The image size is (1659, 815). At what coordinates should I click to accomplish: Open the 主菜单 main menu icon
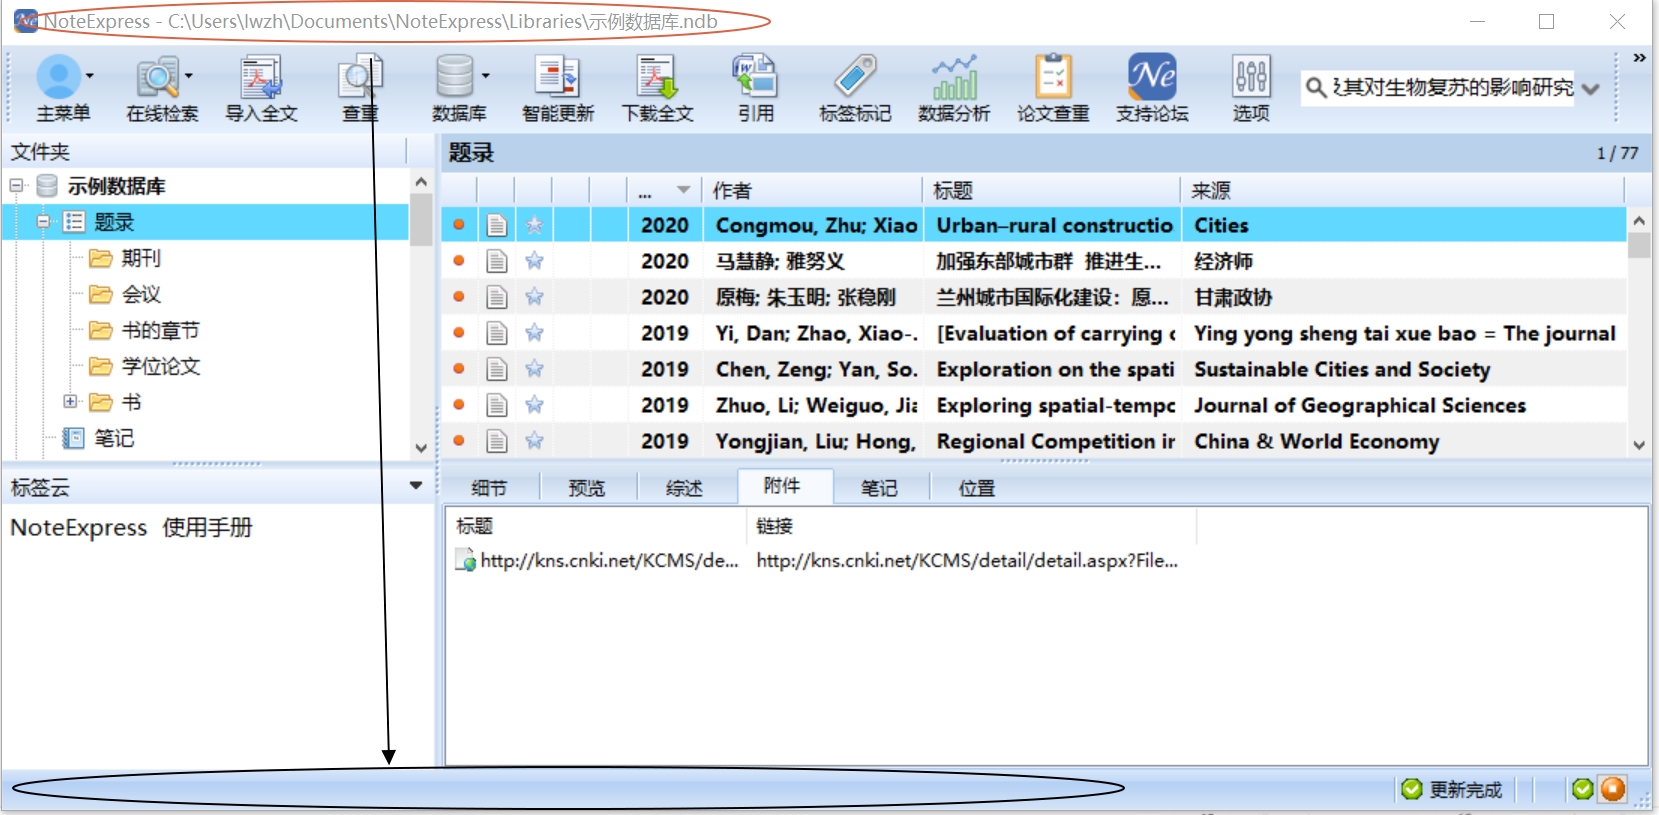click(58, 76)
